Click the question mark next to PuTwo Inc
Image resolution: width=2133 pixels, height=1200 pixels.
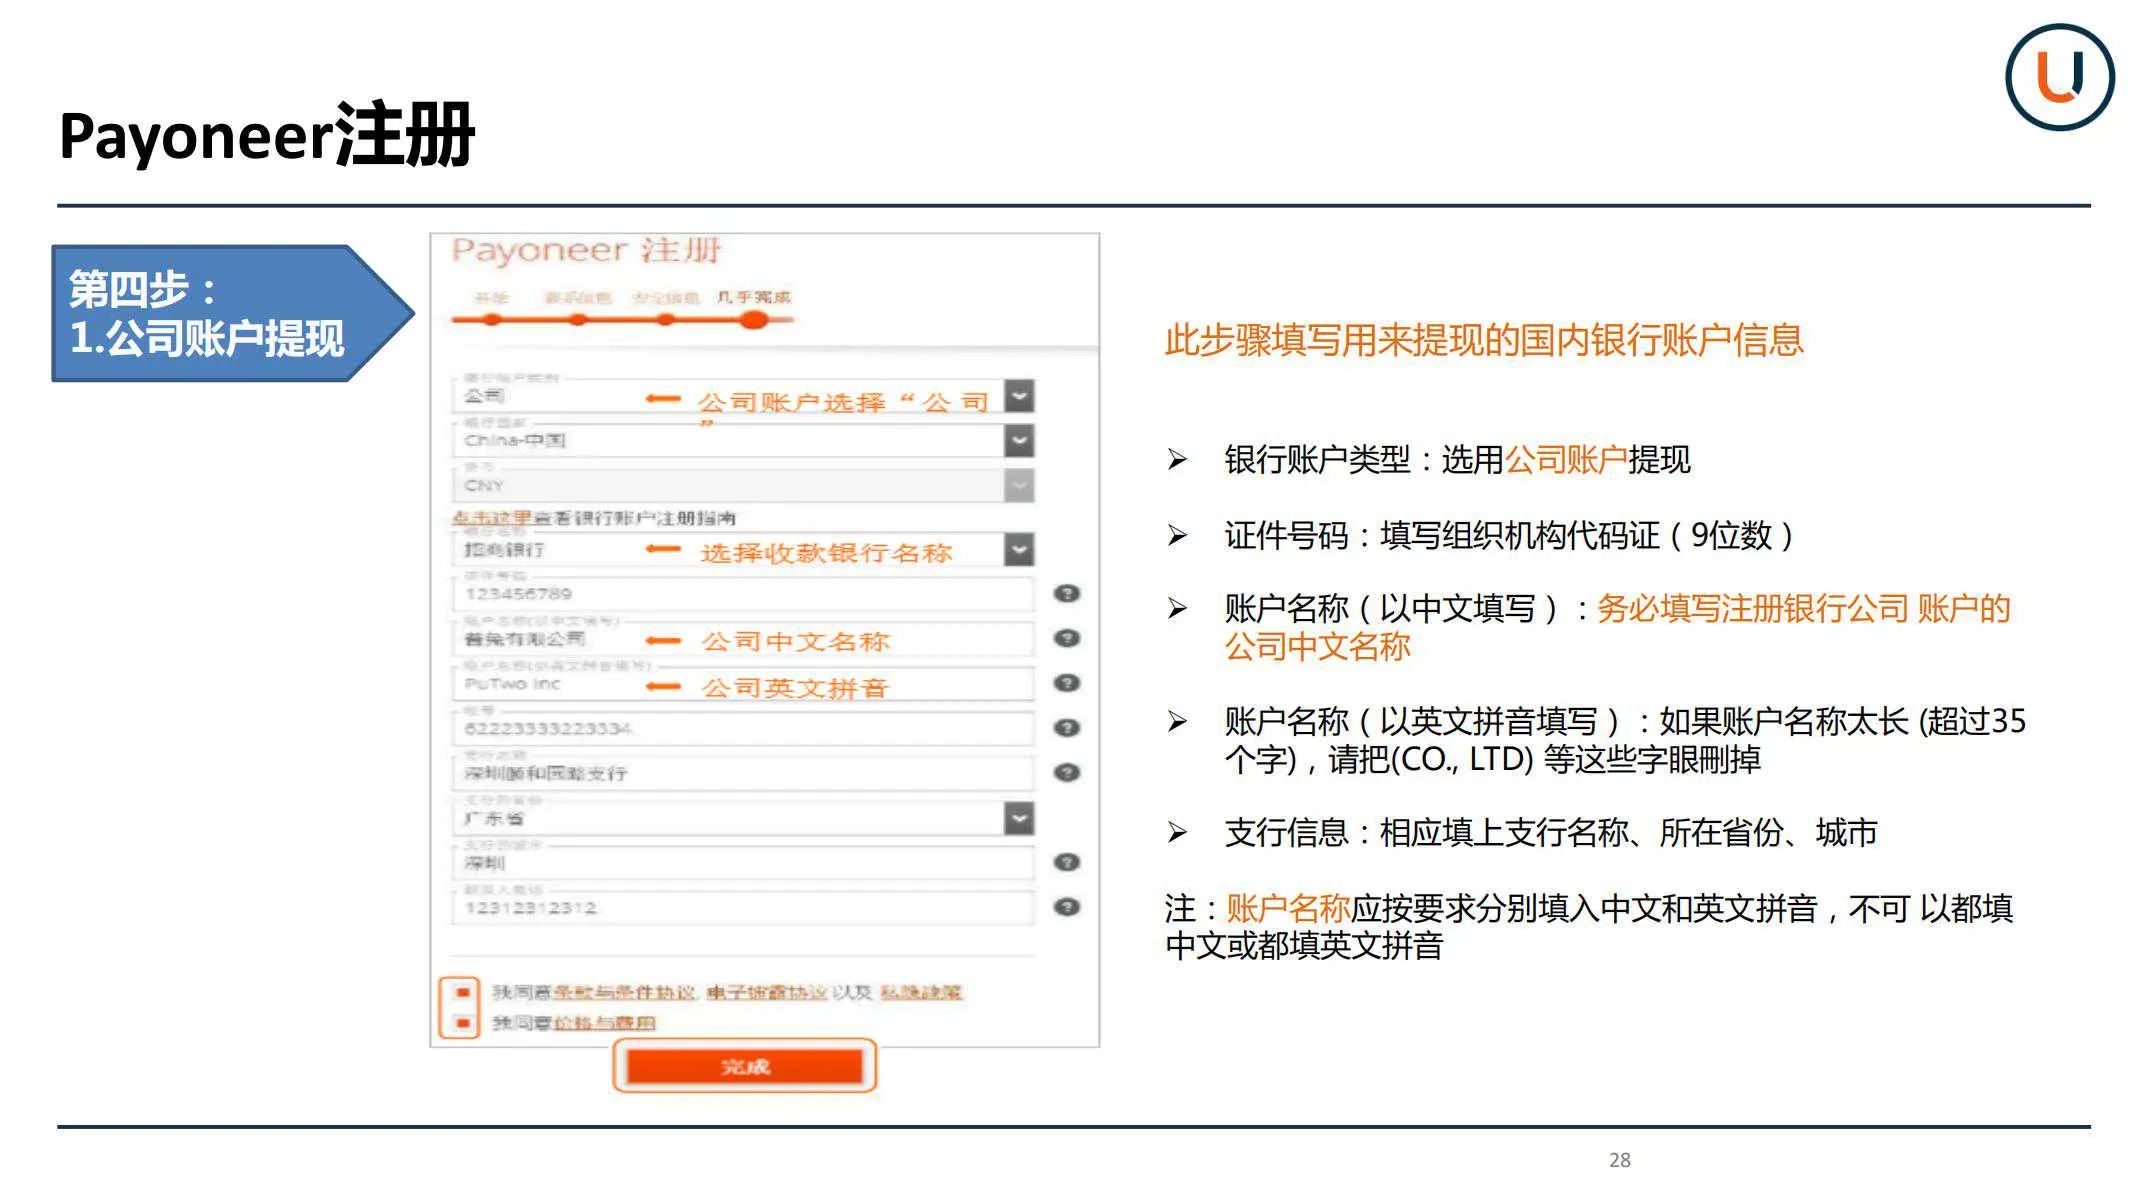click(1067, 685)
